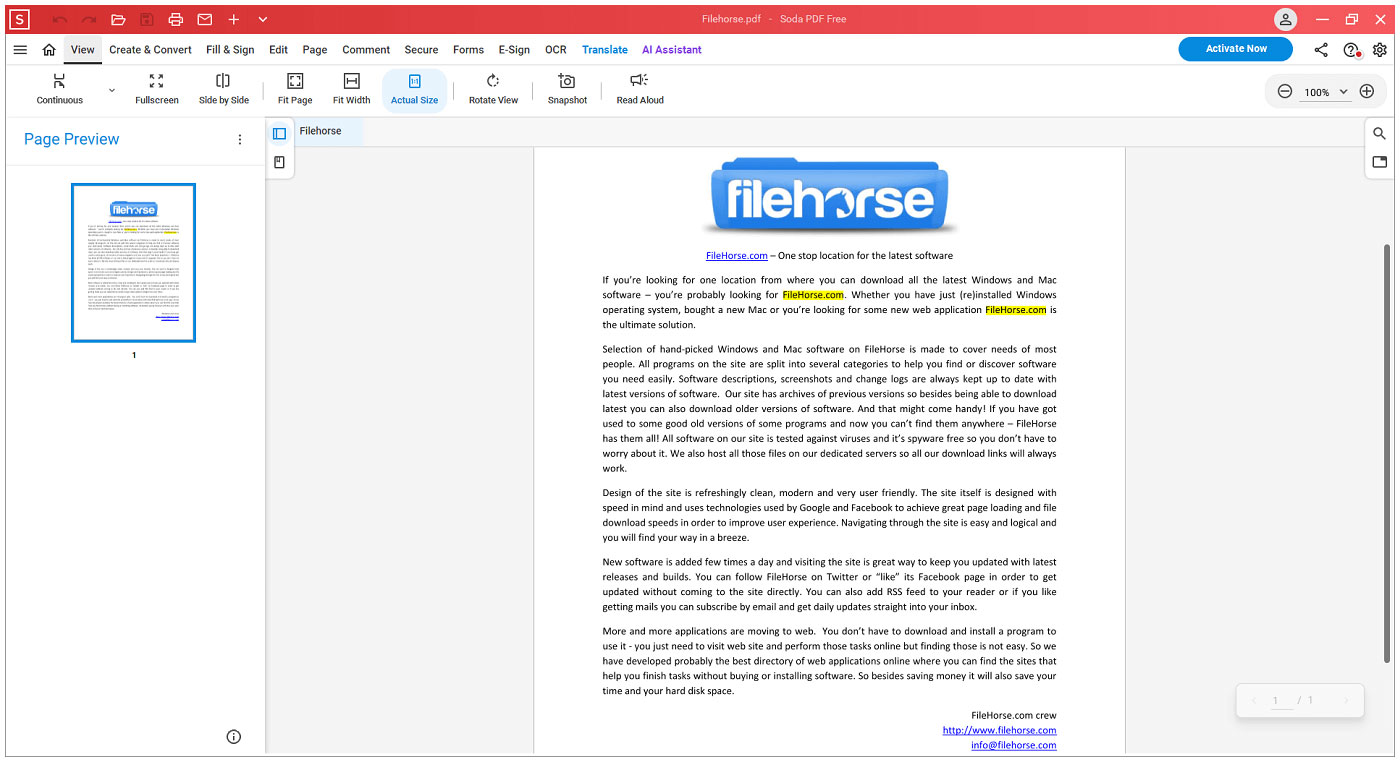Save the document using the disk icon
This screenshot has height=762, width=1400.
click(147, 20)
